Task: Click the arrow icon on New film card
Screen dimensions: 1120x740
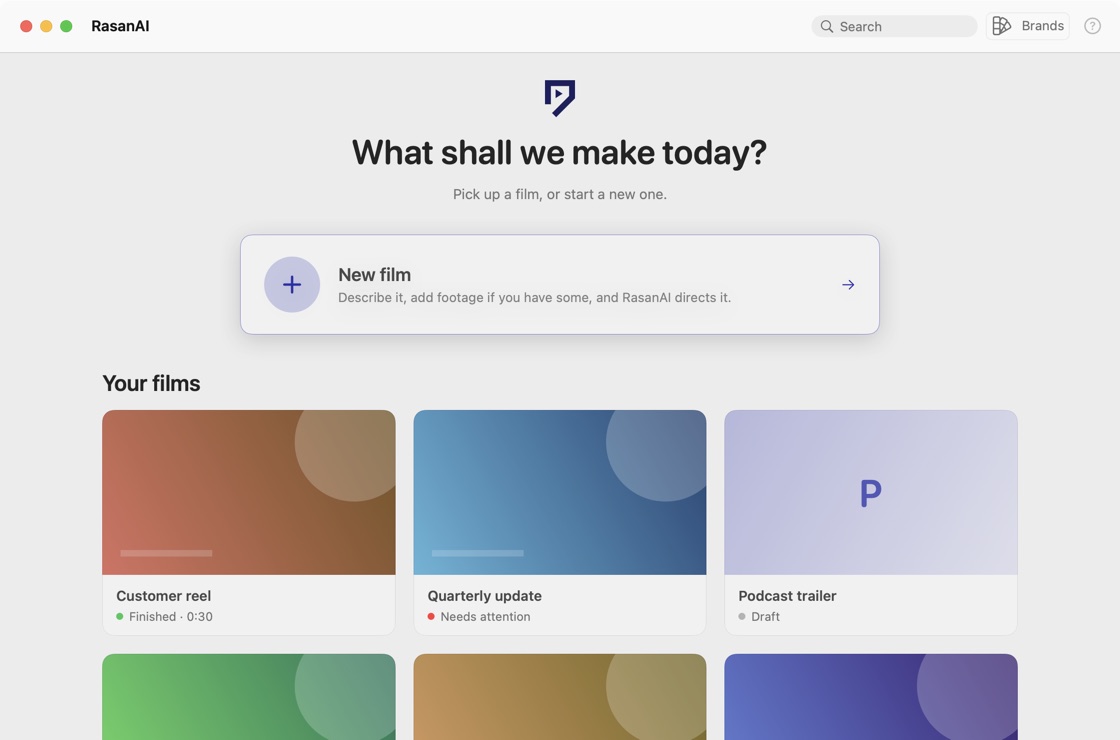Action: point(848,284)
